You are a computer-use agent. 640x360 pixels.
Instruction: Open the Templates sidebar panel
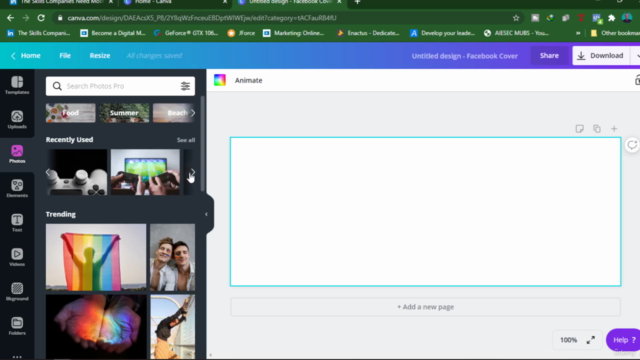(x=17, y=85)
